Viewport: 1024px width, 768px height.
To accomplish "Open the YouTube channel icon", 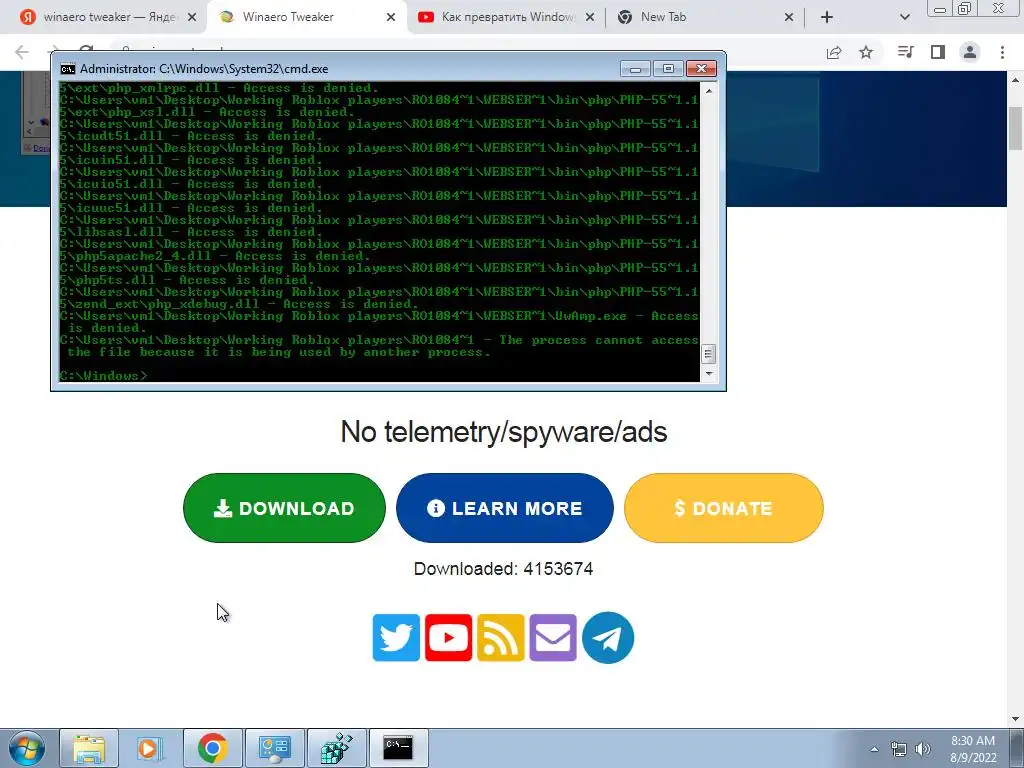I will [449, 637].
